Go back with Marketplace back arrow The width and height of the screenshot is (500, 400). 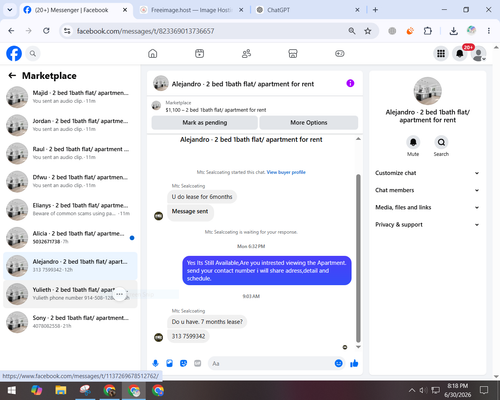pos(12,76)
